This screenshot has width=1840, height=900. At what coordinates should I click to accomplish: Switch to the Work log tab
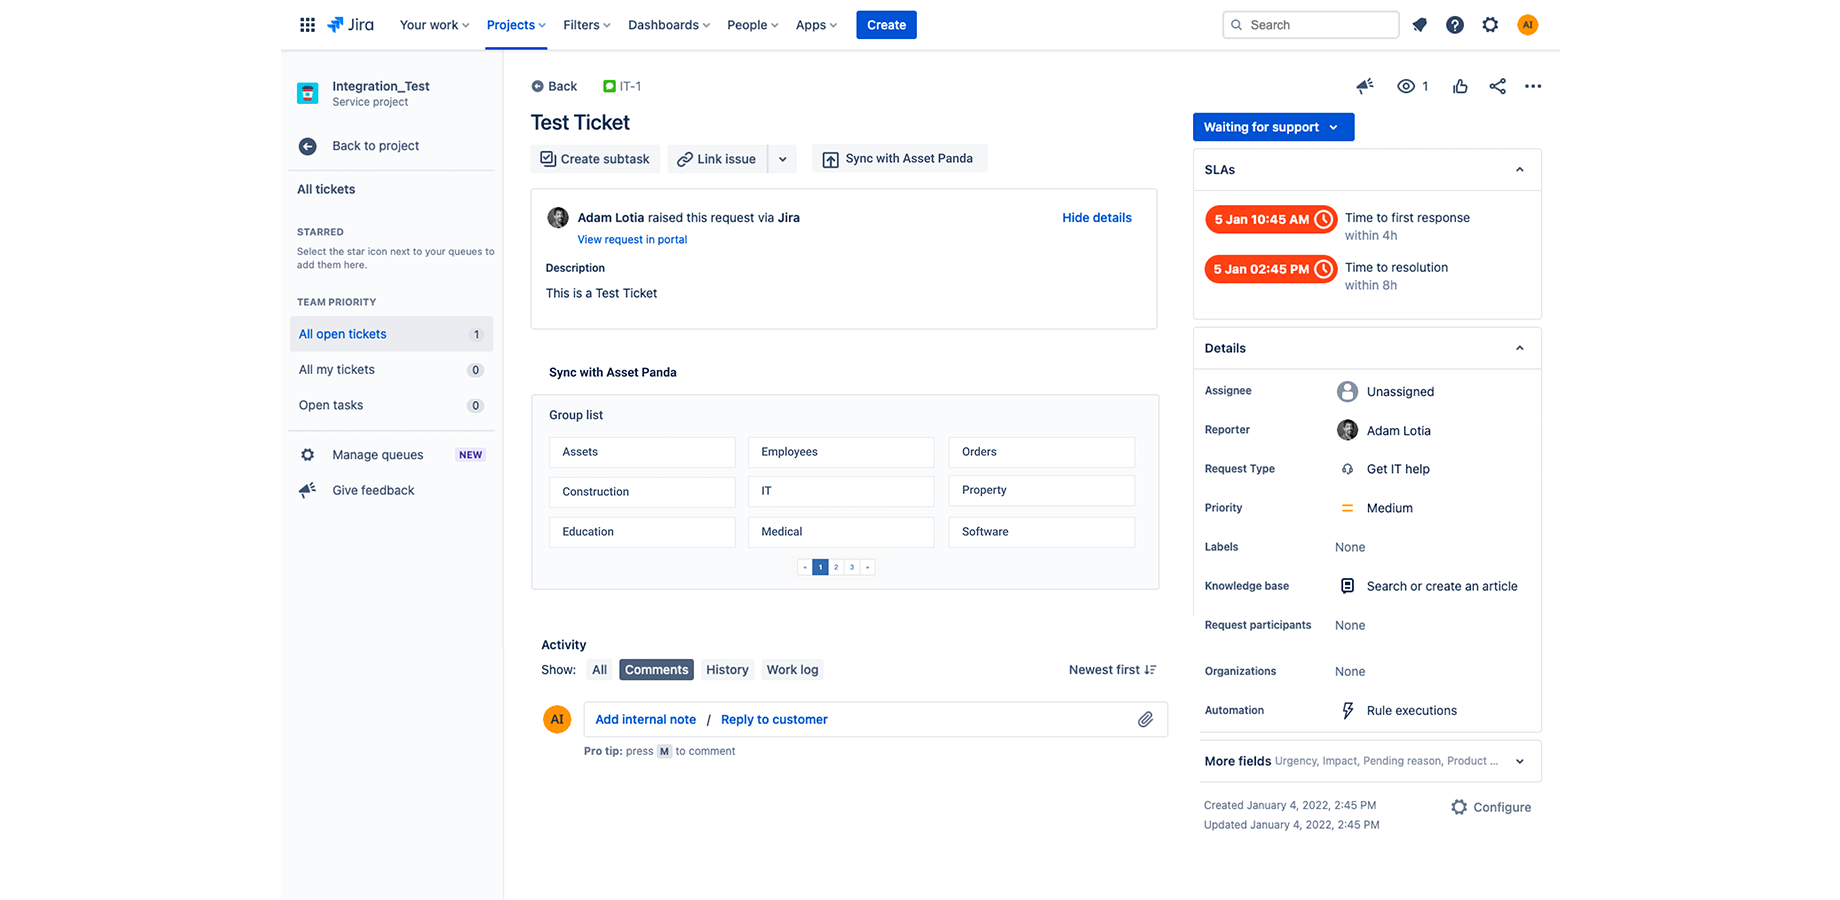click(x=792, y=670)
